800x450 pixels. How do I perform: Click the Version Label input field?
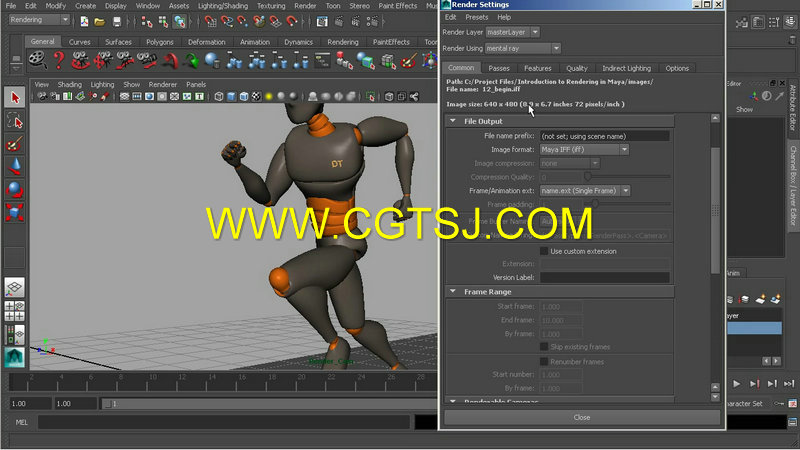[605, 277]
